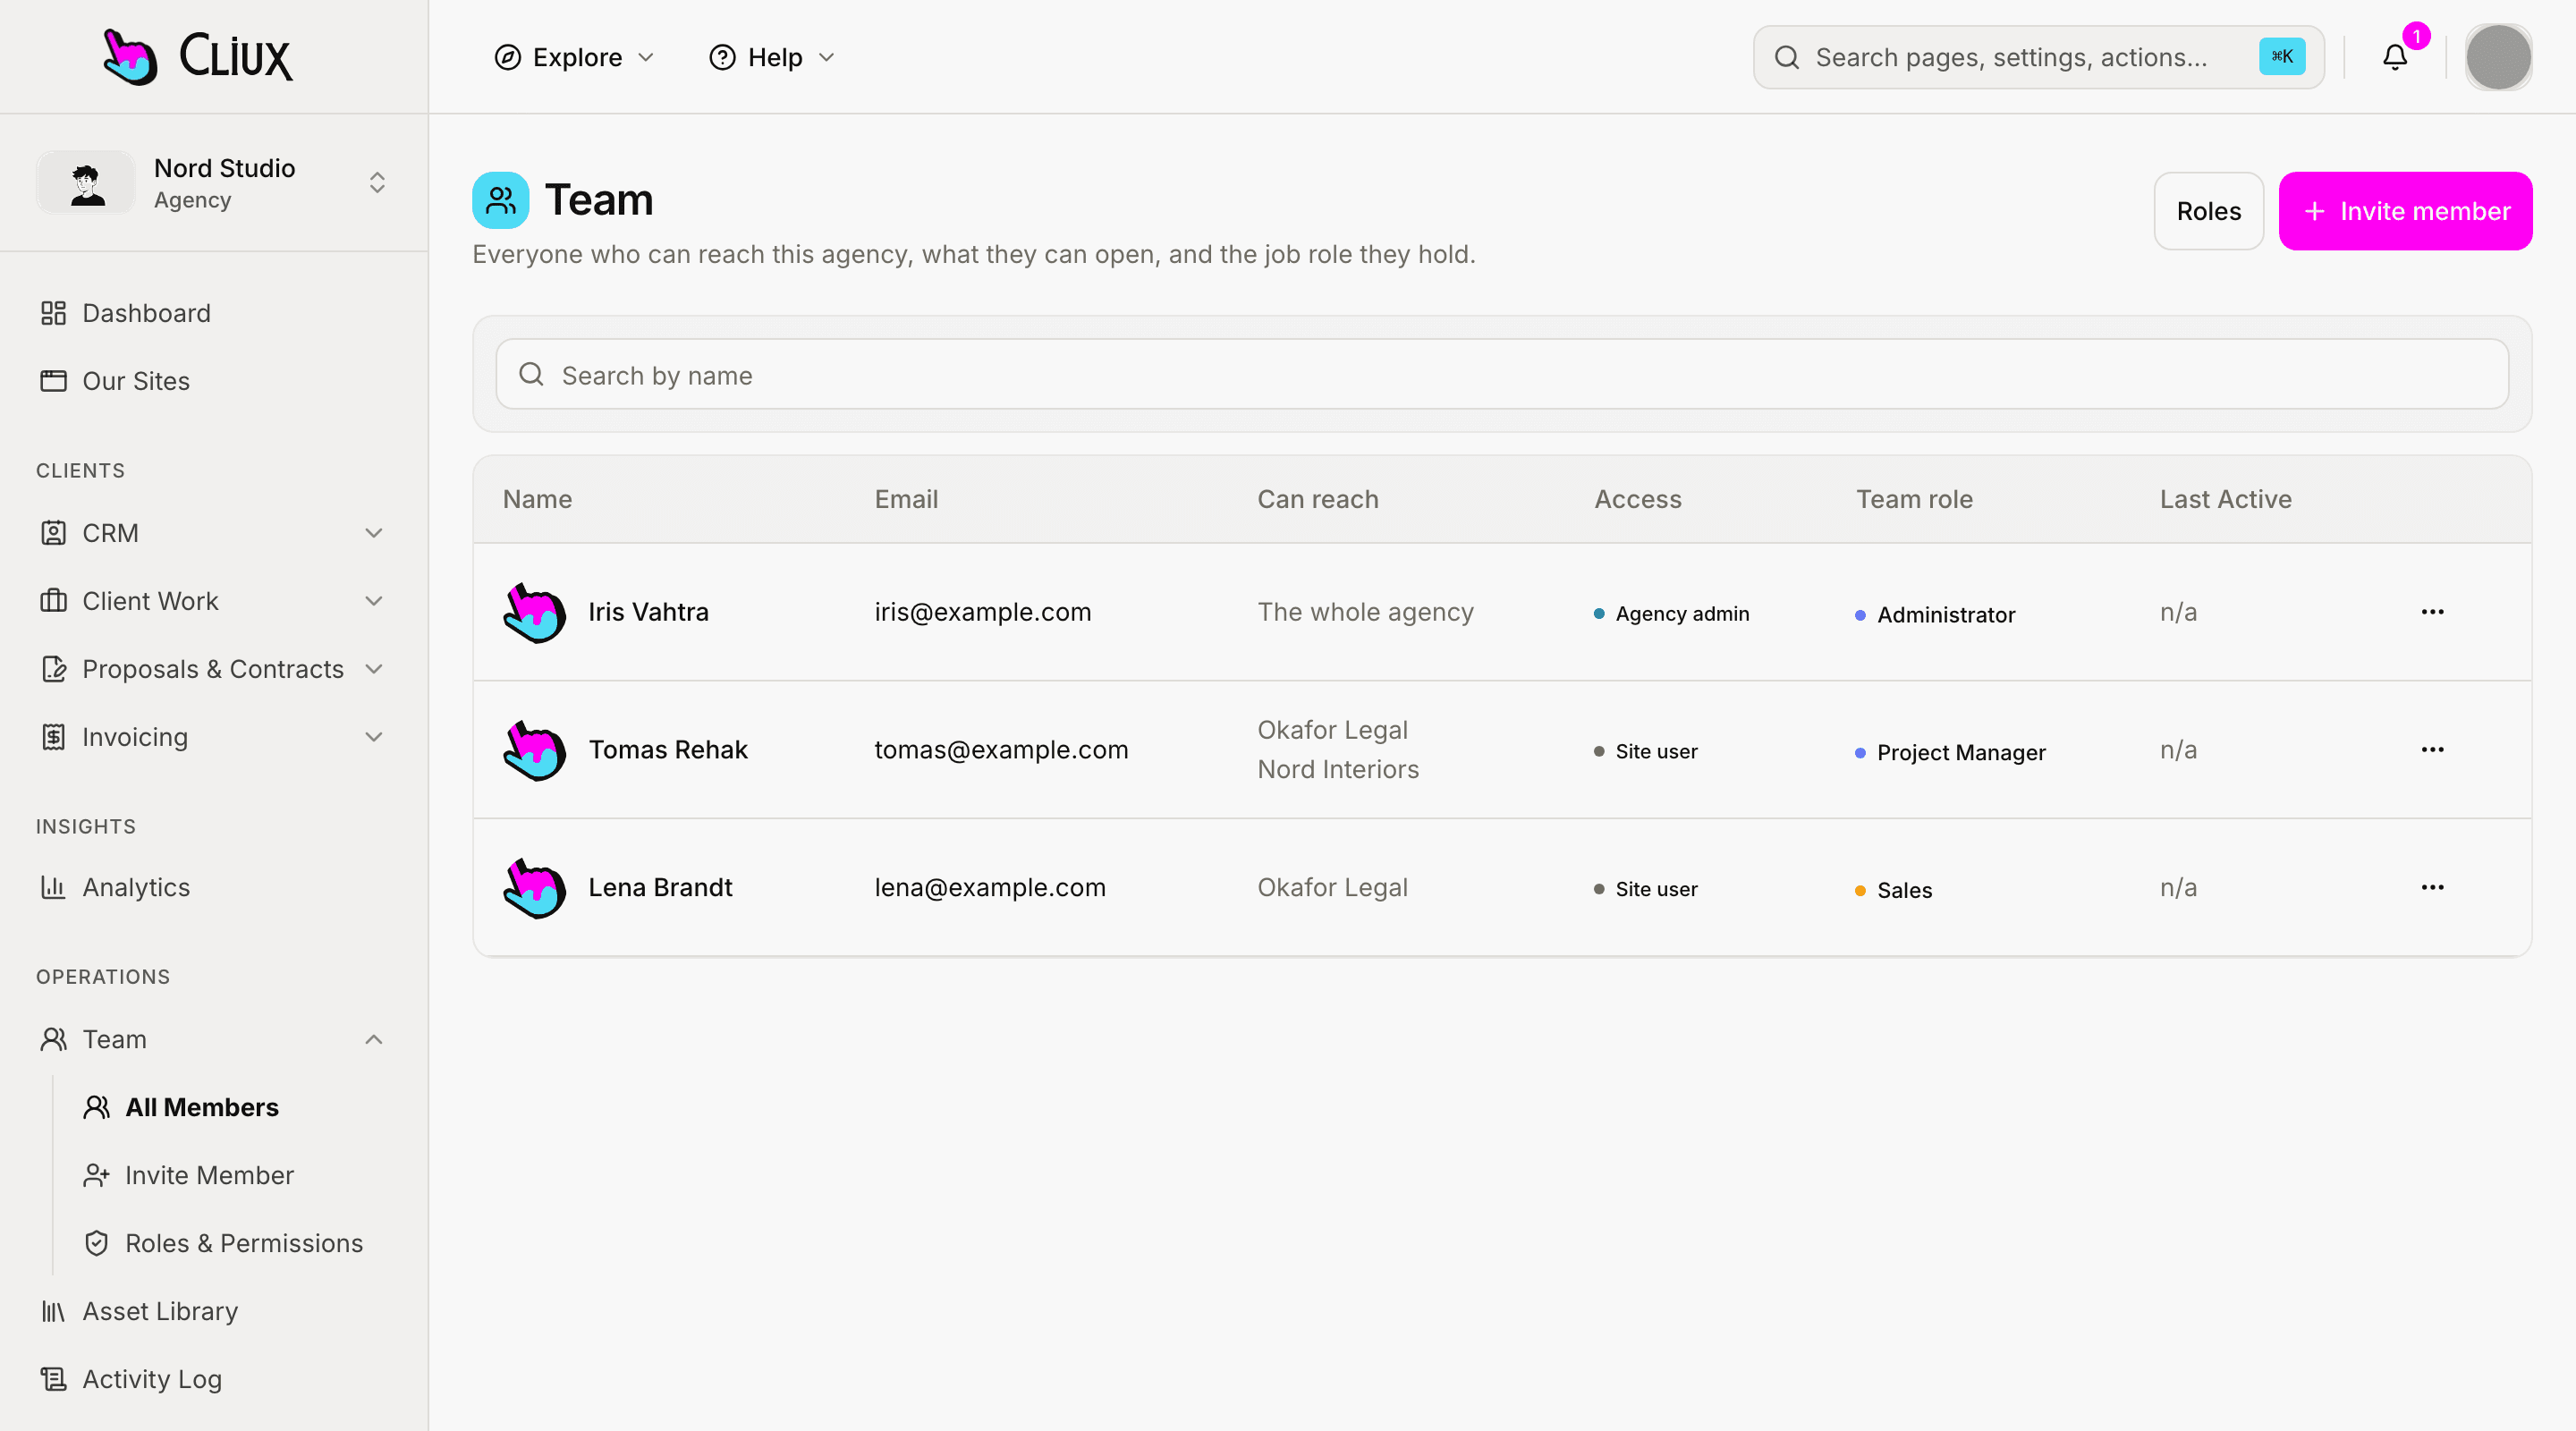Screen dimensions: 2576x1431
Task: Open the more options for Iris Vahtra
Action: [2432, 611]
